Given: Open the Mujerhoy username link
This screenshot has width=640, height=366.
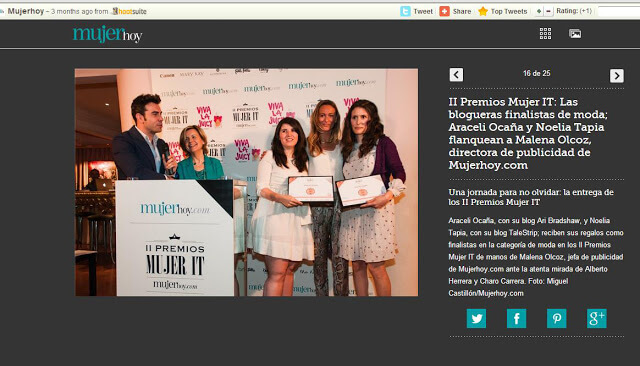Looking at the screenshot, I should pyautogui.click(x=26, y=11).
